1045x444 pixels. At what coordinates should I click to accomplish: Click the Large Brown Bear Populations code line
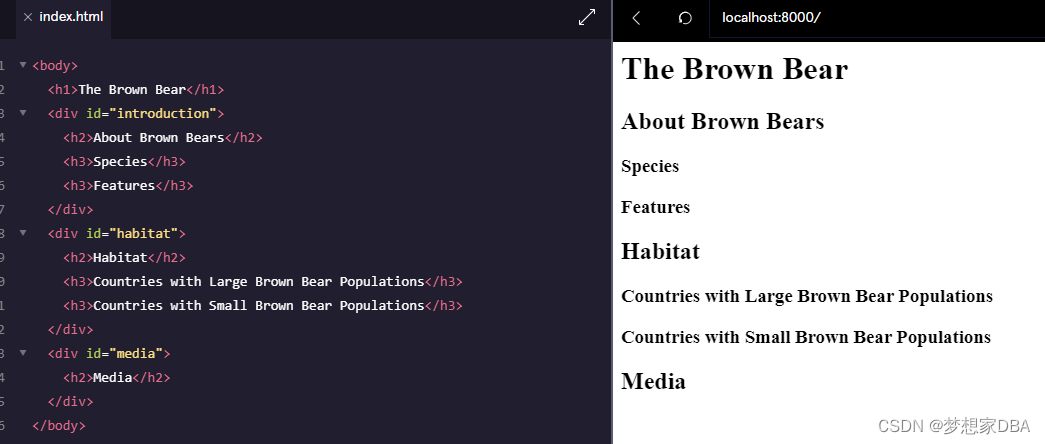click(263, 281)
